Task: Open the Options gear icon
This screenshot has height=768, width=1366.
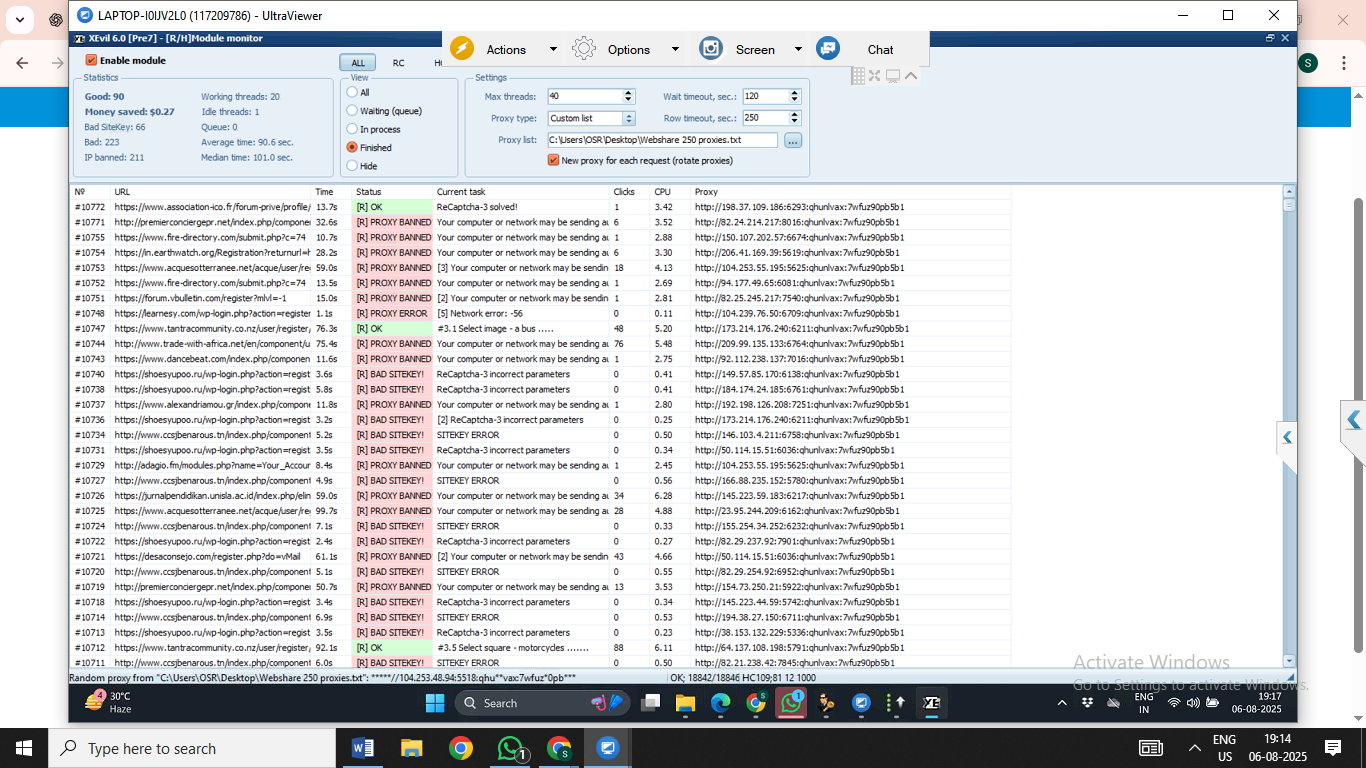Action: pyautogui.click(x=584, y=49)
